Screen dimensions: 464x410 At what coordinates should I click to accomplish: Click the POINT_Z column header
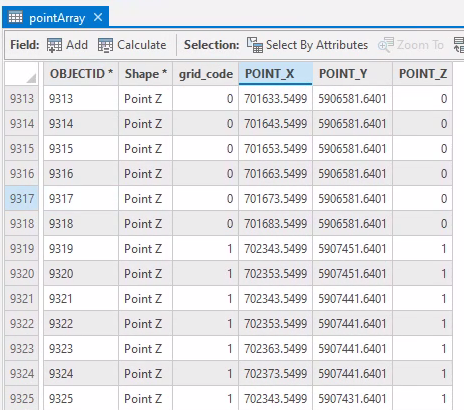(x=422, y=74)
